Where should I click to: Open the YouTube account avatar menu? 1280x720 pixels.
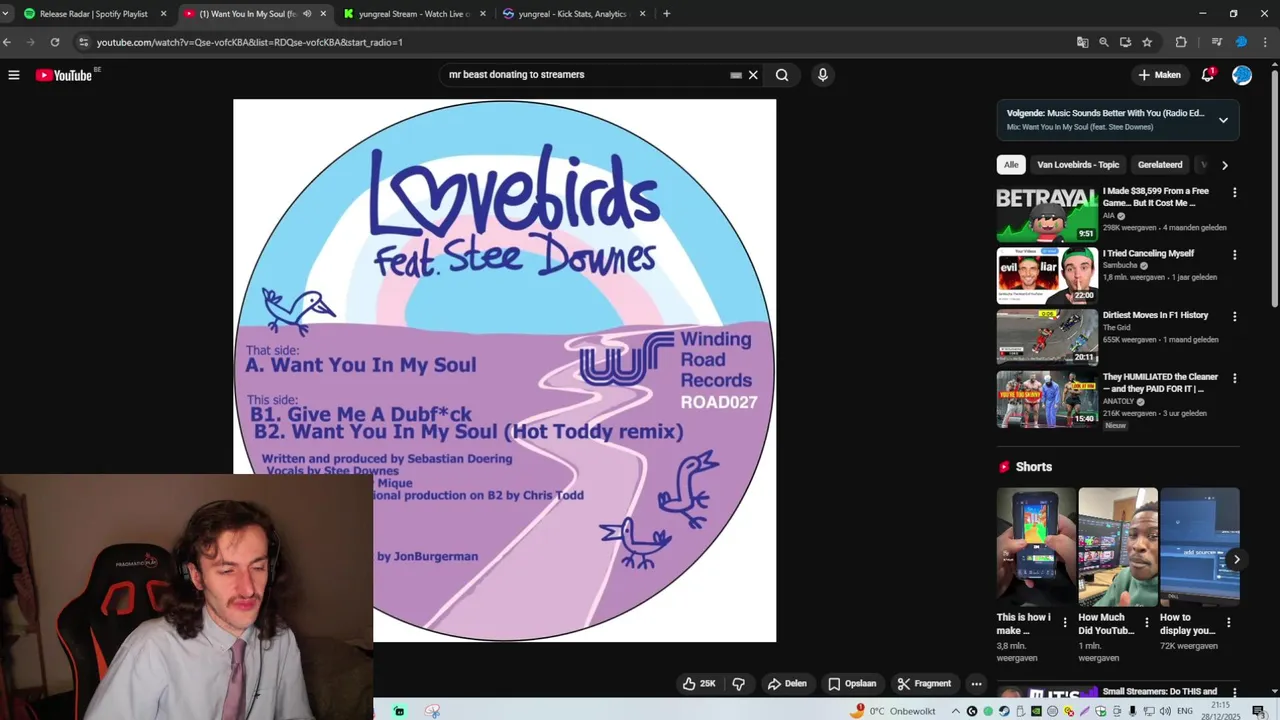tap(1242, 75)
